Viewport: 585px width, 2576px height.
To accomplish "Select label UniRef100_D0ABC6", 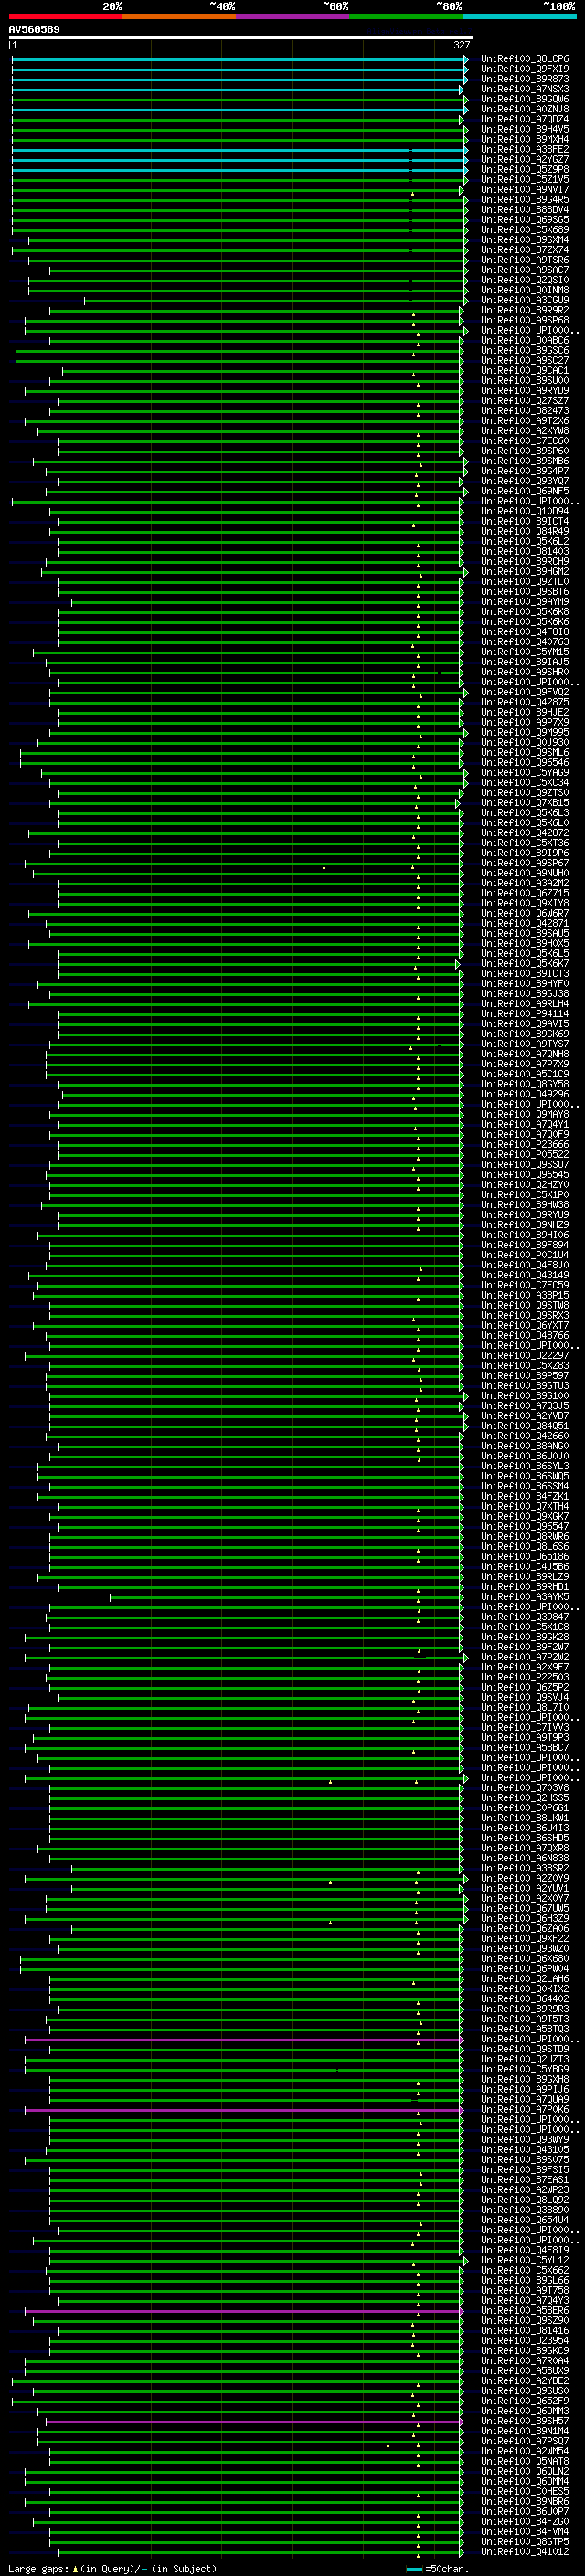I will pyautogui.click(x=524, y=340).
